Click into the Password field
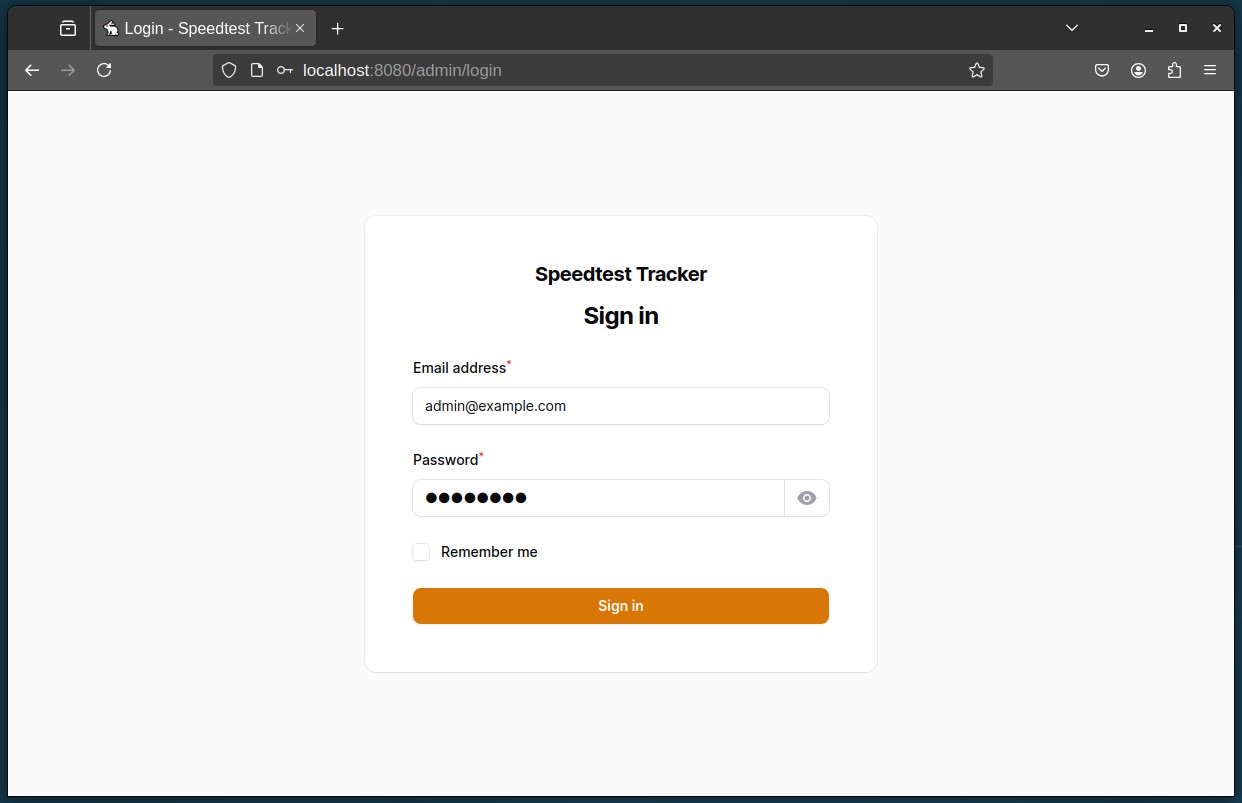The image size is (1242, 803). coord(598,498)
